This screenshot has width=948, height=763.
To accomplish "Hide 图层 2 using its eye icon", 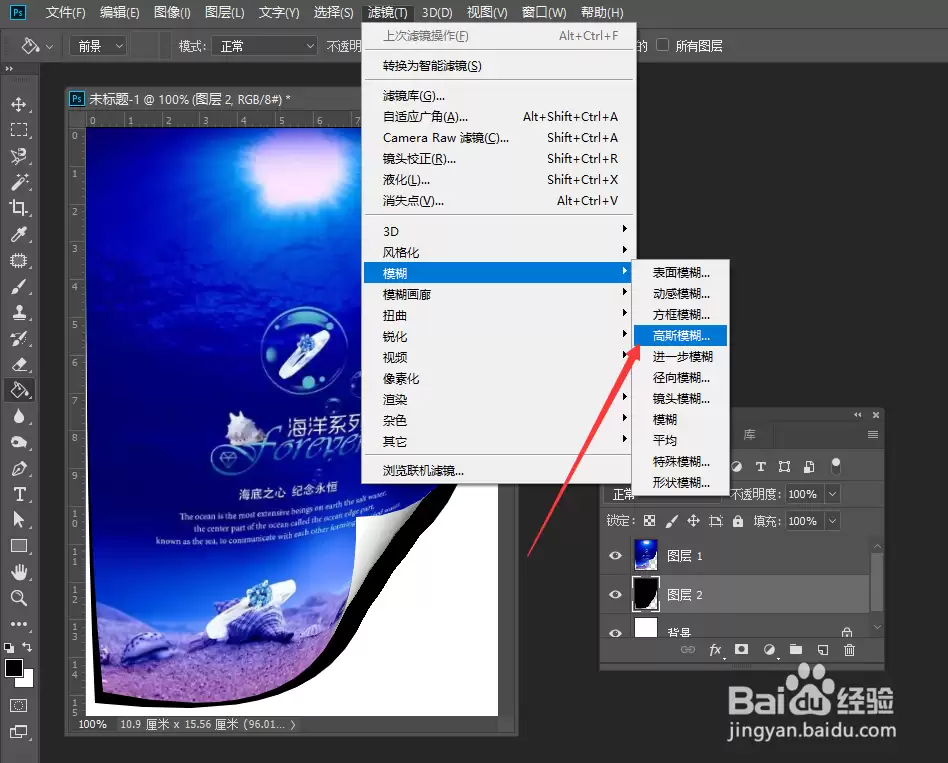I will (615, 594).
